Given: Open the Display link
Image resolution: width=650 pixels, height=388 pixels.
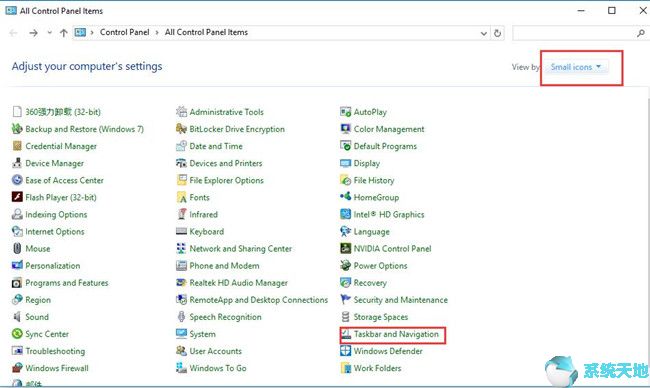Looking at the screenshot, I should click(366, 163).
